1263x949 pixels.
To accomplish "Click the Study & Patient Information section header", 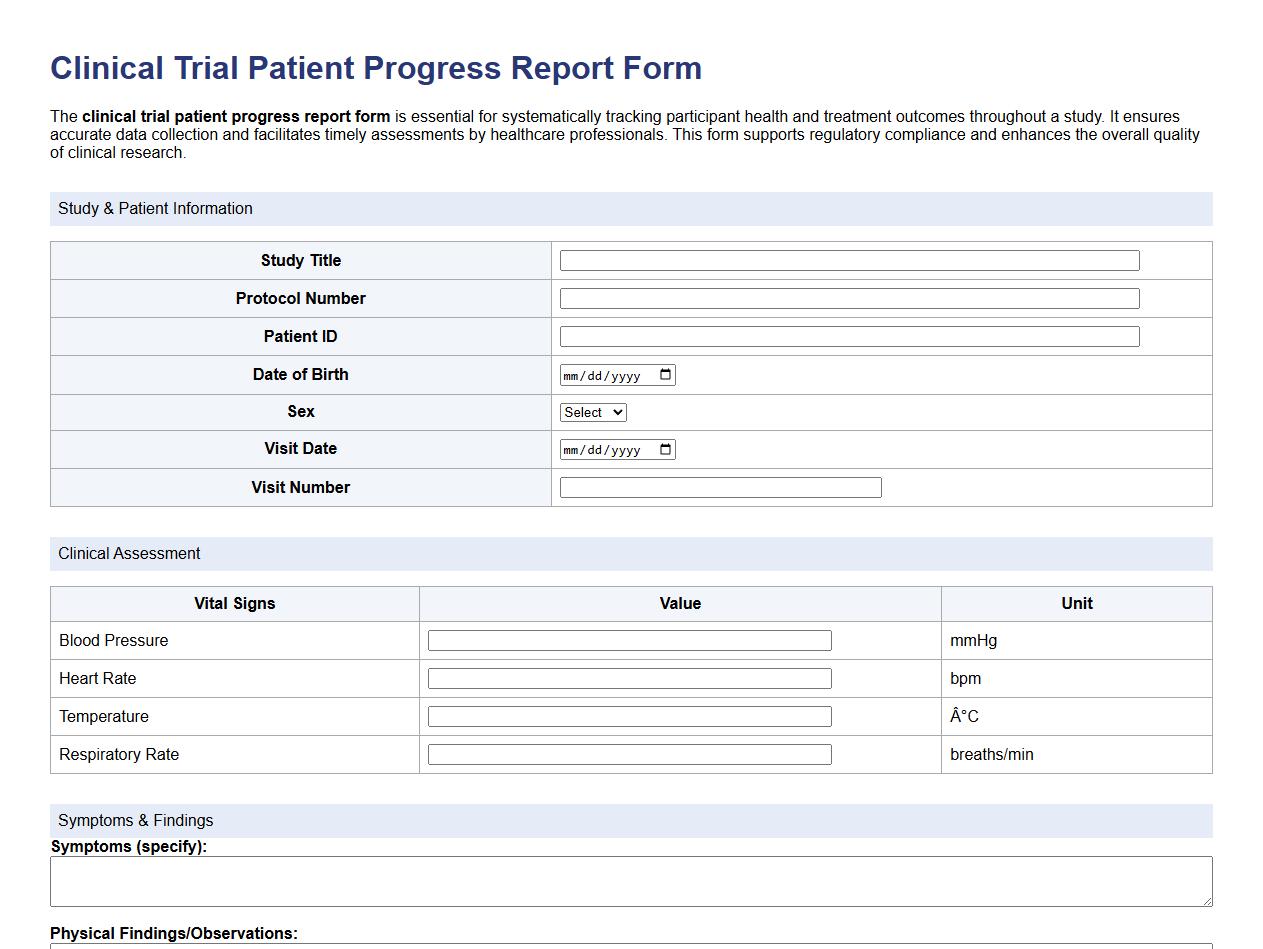I will 155,208.
